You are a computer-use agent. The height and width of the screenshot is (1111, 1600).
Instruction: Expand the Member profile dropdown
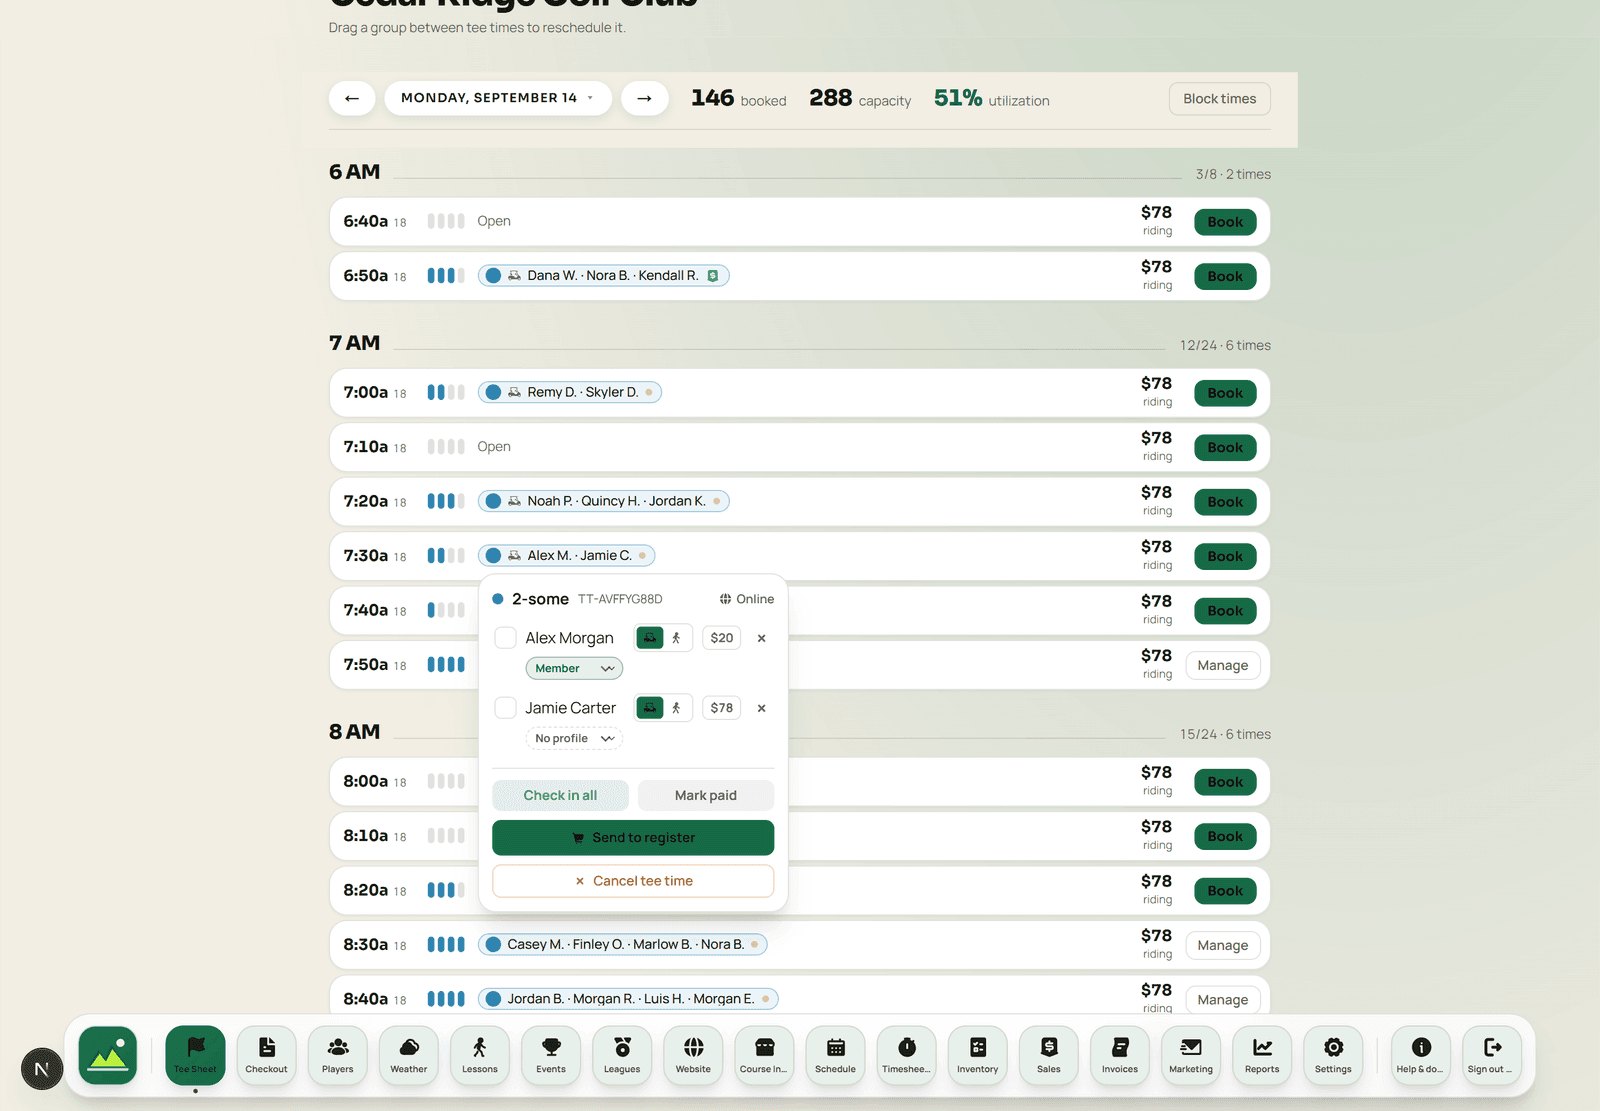click(574, 668)
